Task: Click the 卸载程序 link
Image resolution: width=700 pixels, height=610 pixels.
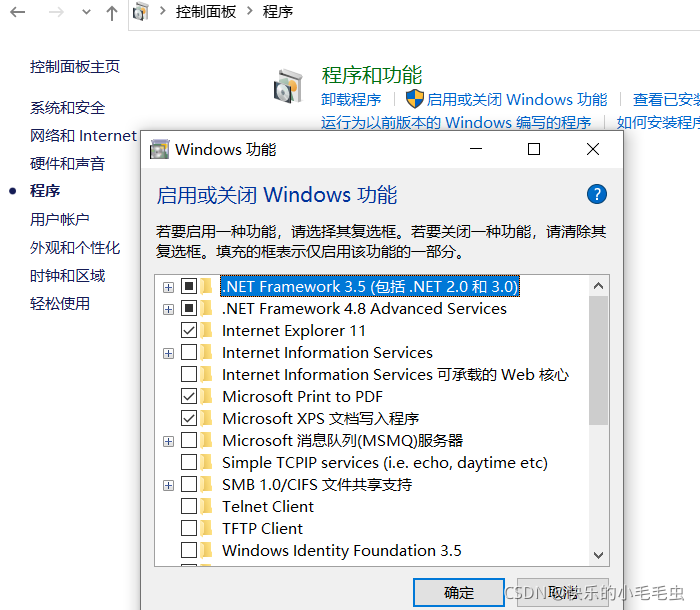Action: point(351,99)
